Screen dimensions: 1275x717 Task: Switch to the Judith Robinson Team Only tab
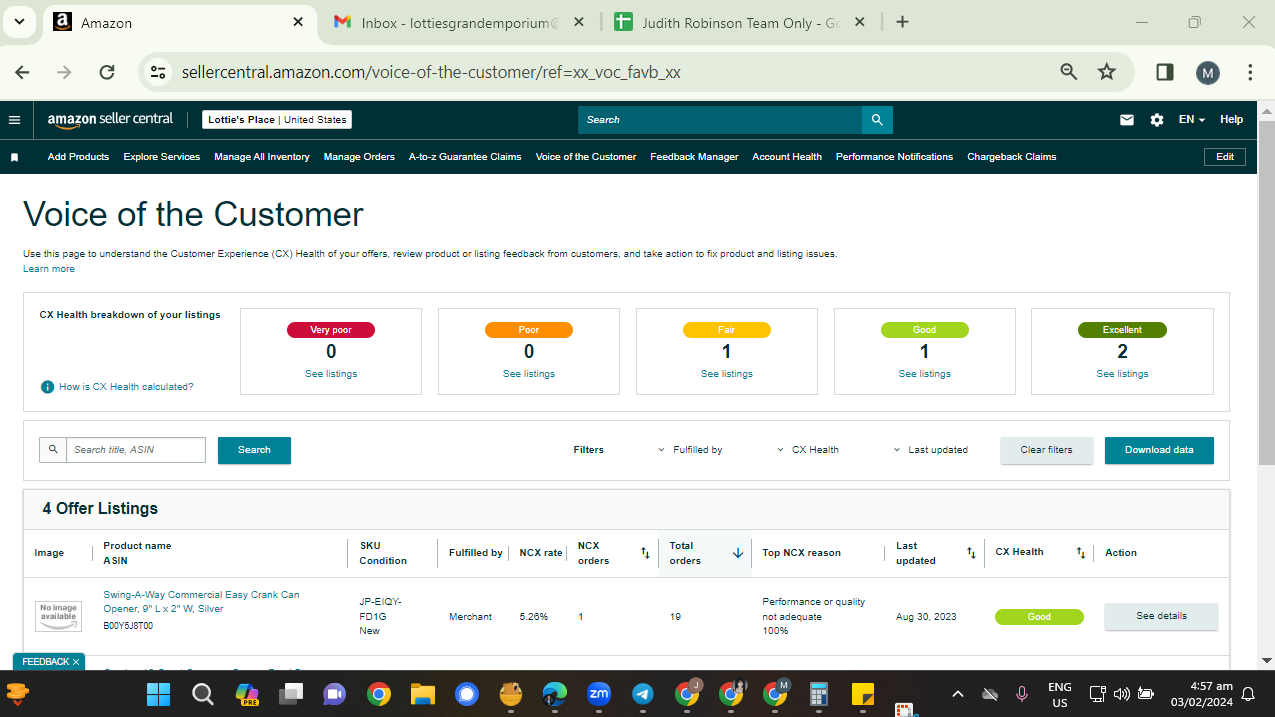pyautogui.click(x=739, y=22)
